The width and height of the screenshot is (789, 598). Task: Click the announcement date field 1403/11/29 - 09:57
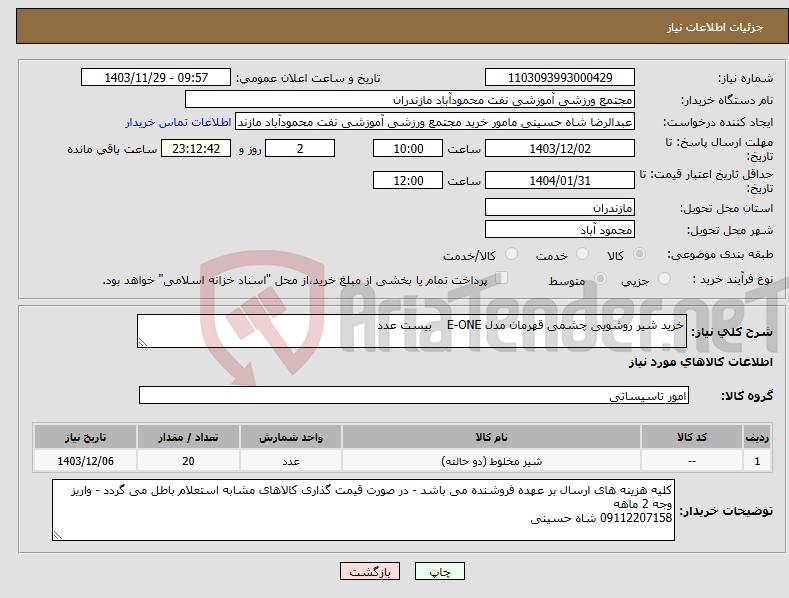[x=155, y=78]
